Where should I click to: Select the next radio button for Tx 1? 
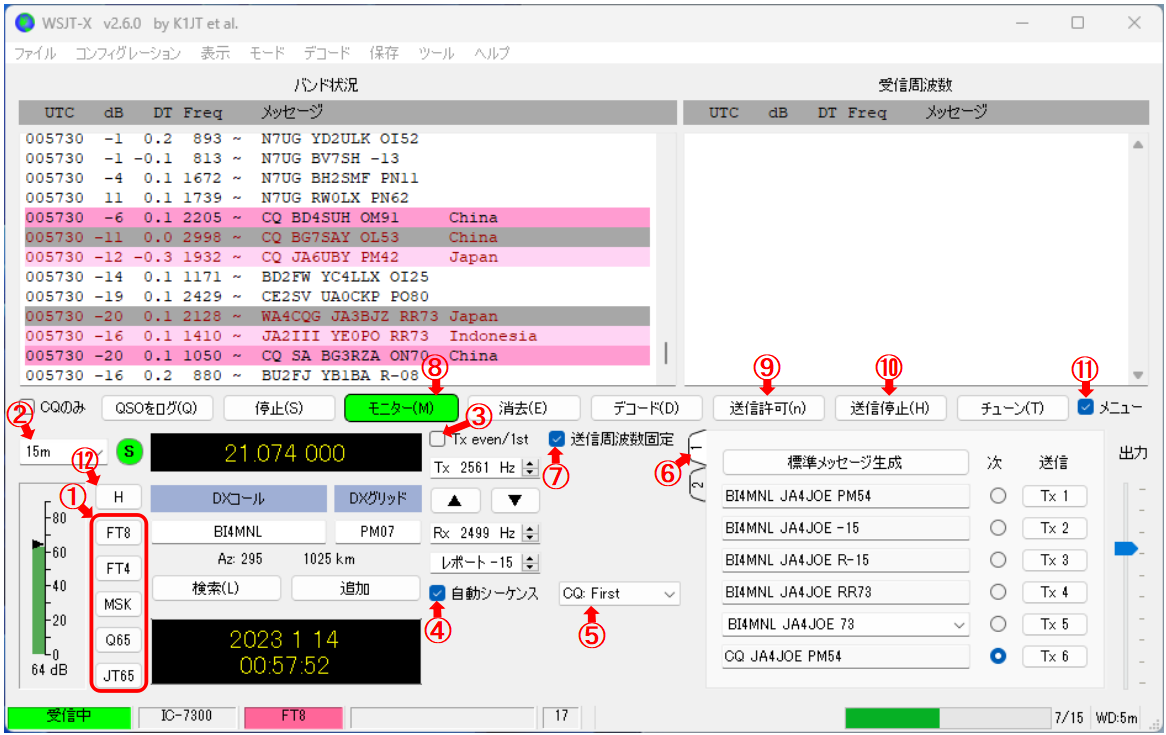pos(998,495)
